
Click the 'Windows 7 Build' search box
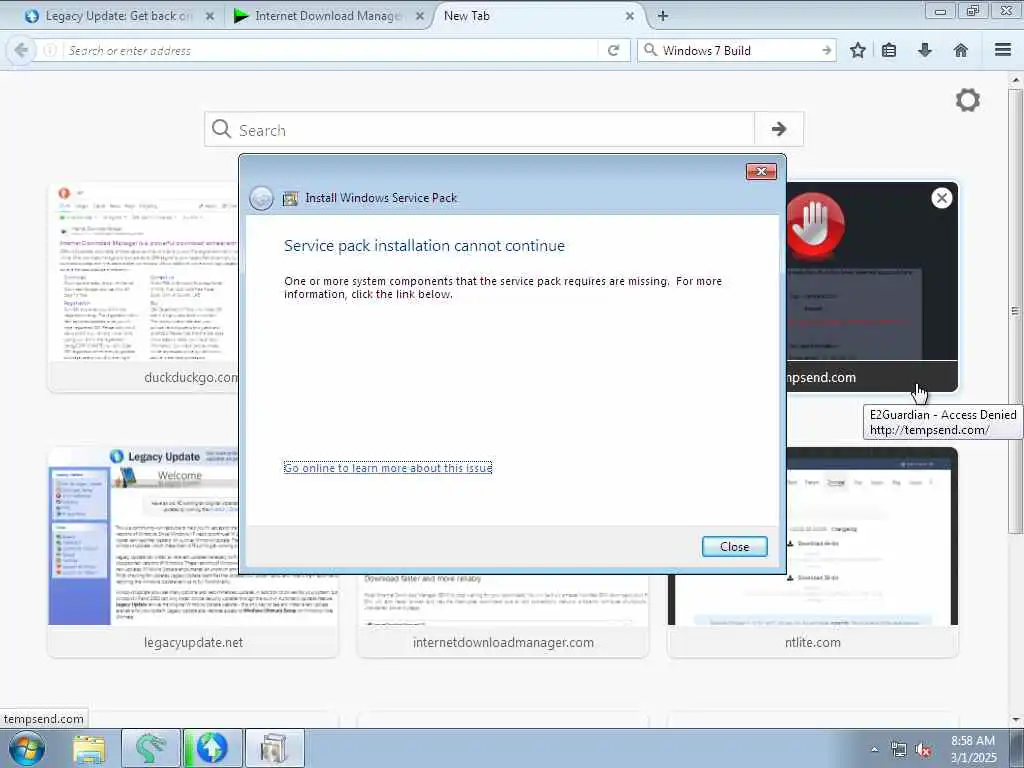coord(738,50)
